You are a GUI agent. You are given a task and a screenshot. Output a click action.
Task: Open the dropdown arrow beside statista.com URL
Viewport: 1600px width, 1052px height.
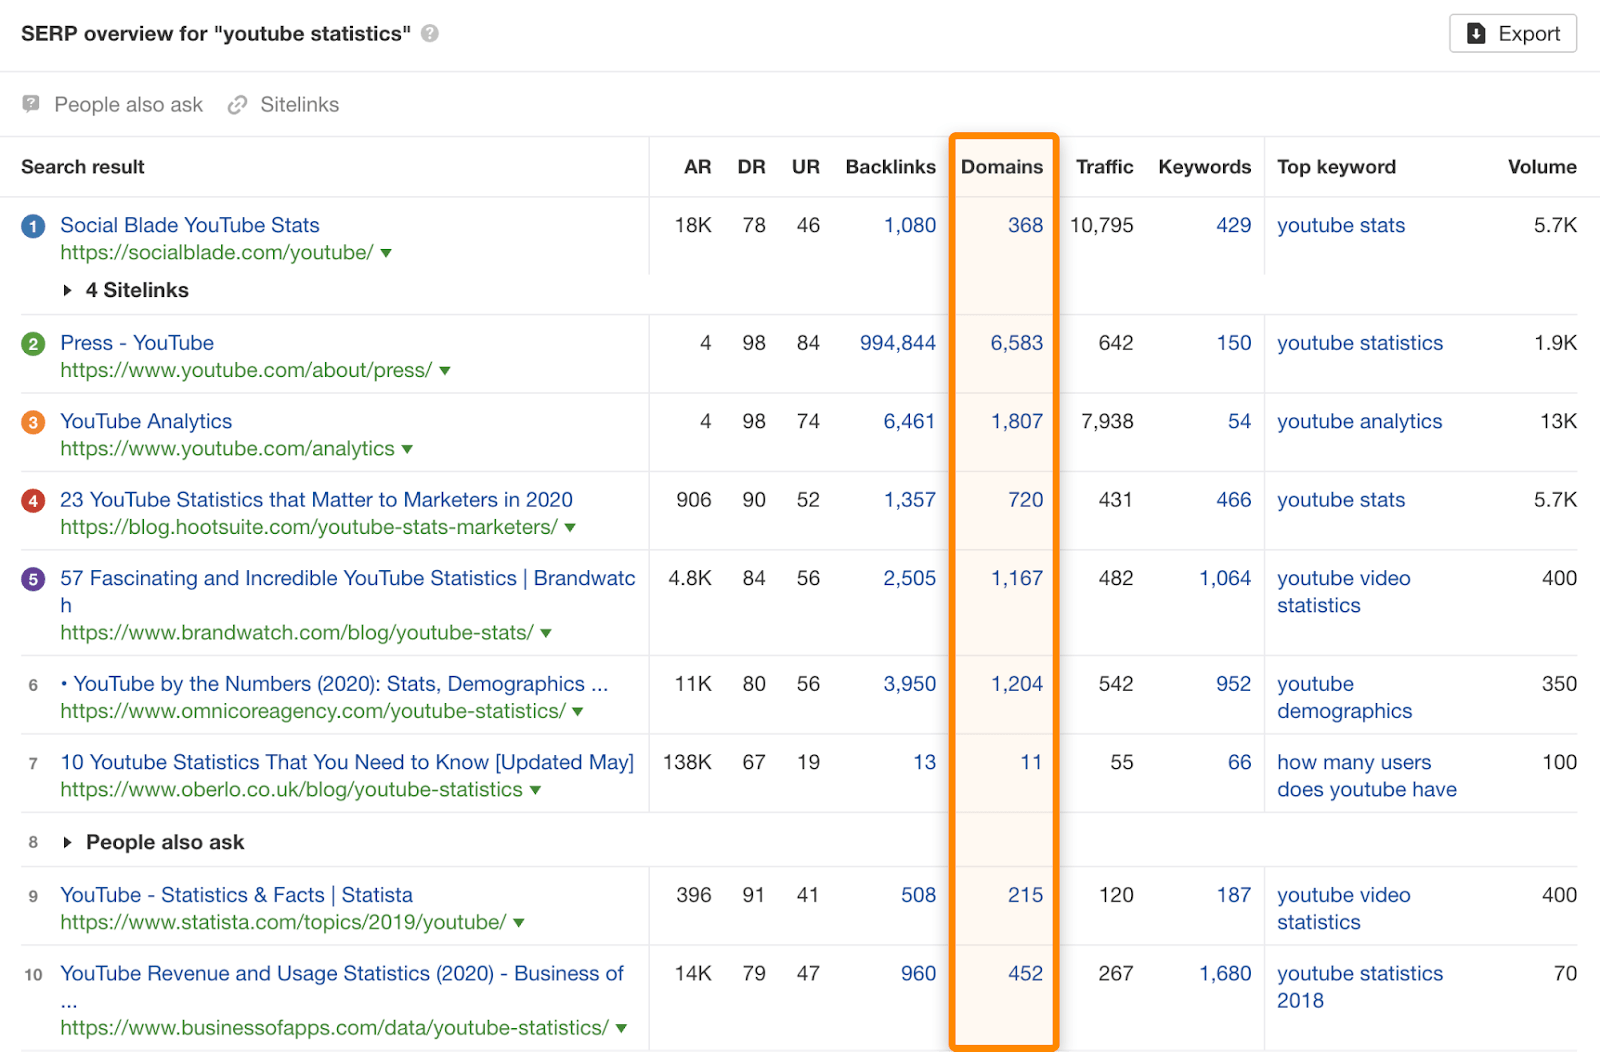click(519, 923)
